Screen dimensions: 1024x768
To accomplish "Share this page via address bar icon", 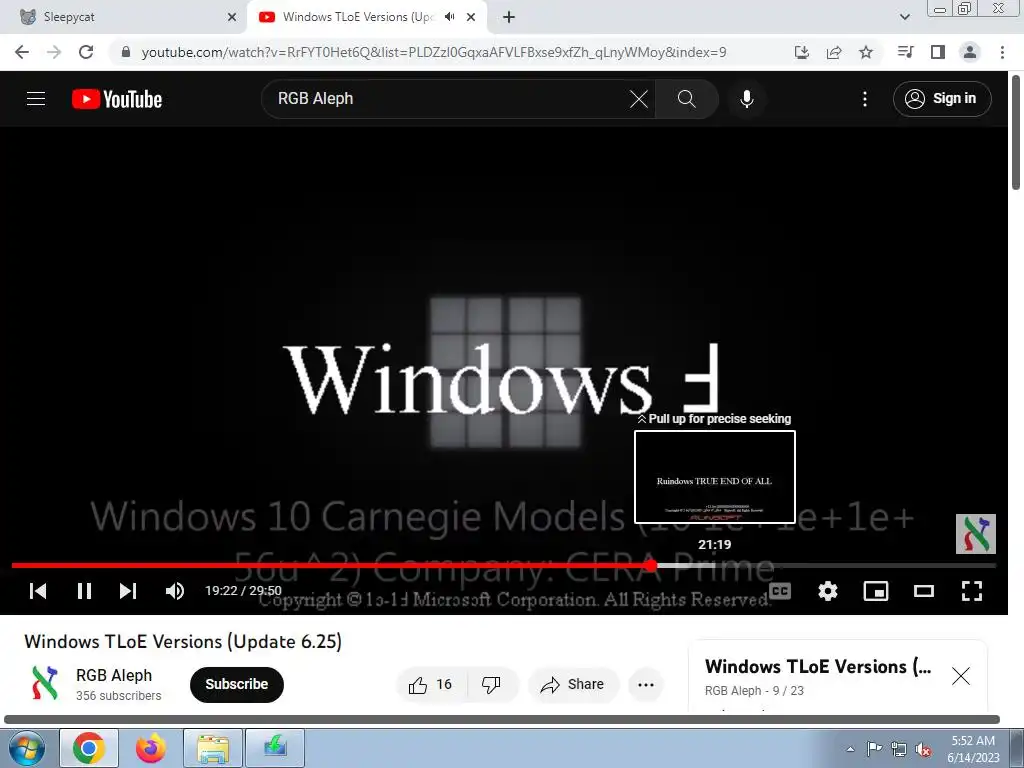I will 834,52.
